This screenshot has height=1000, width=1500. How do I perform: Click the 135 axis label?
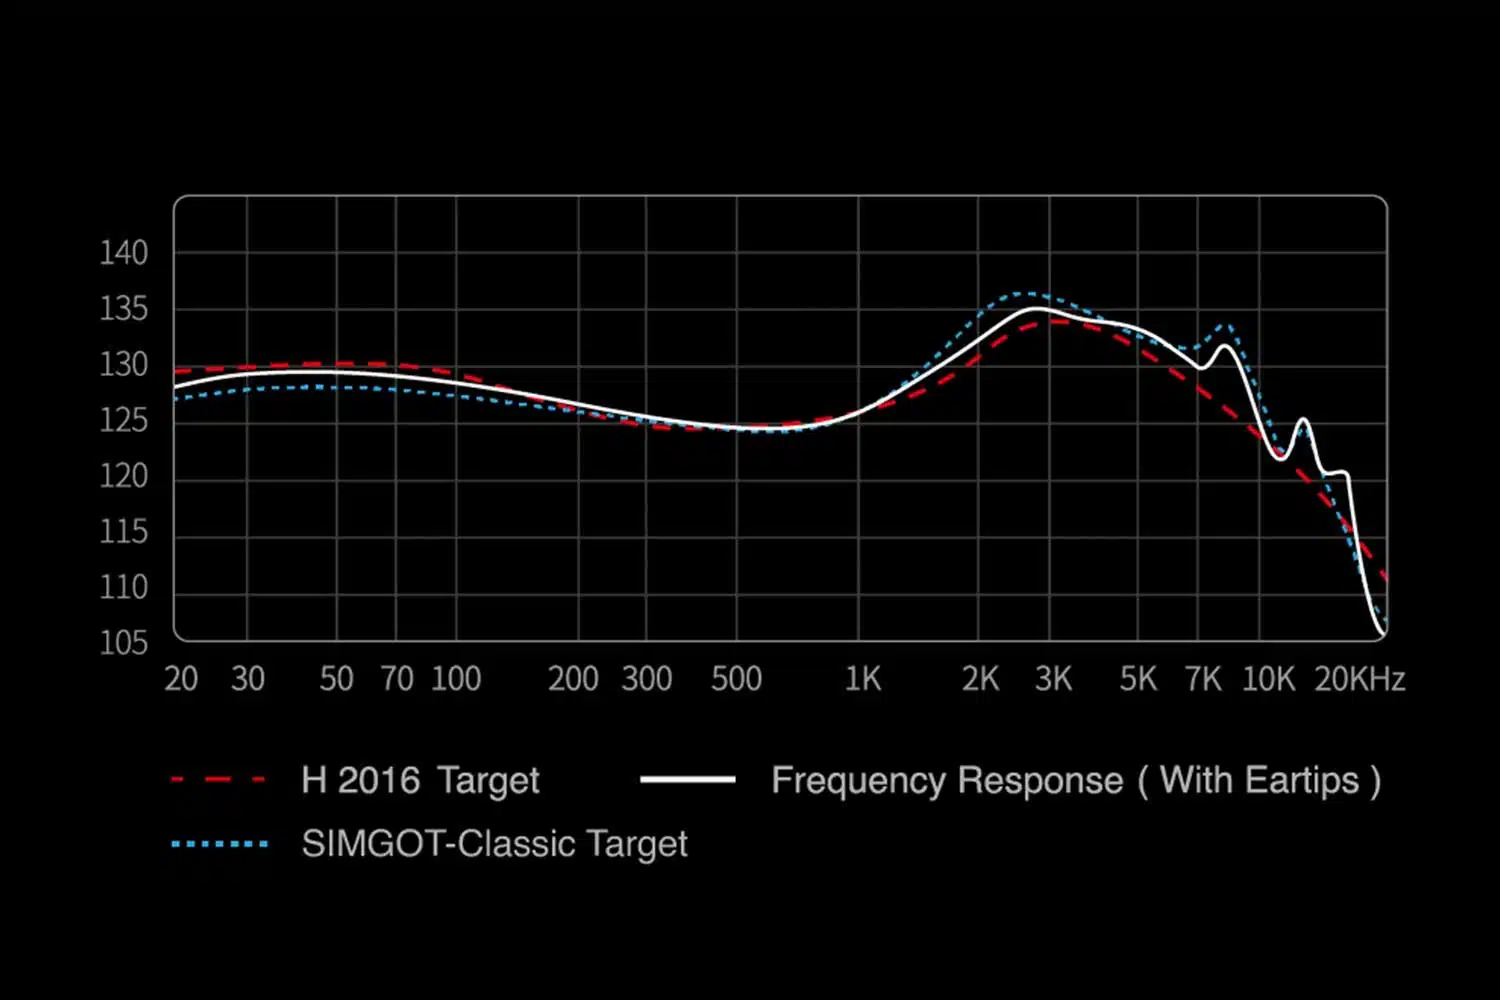point(124,309)
